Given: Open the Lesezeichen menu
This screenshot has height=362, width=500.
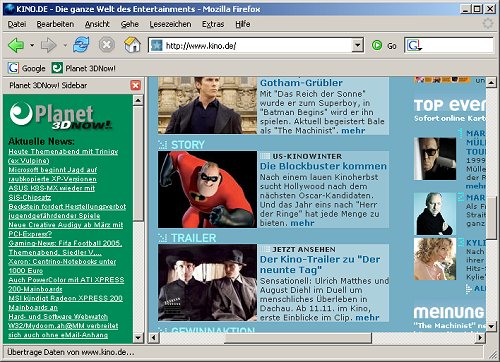Looking at the screenshot, I should 170,24.
